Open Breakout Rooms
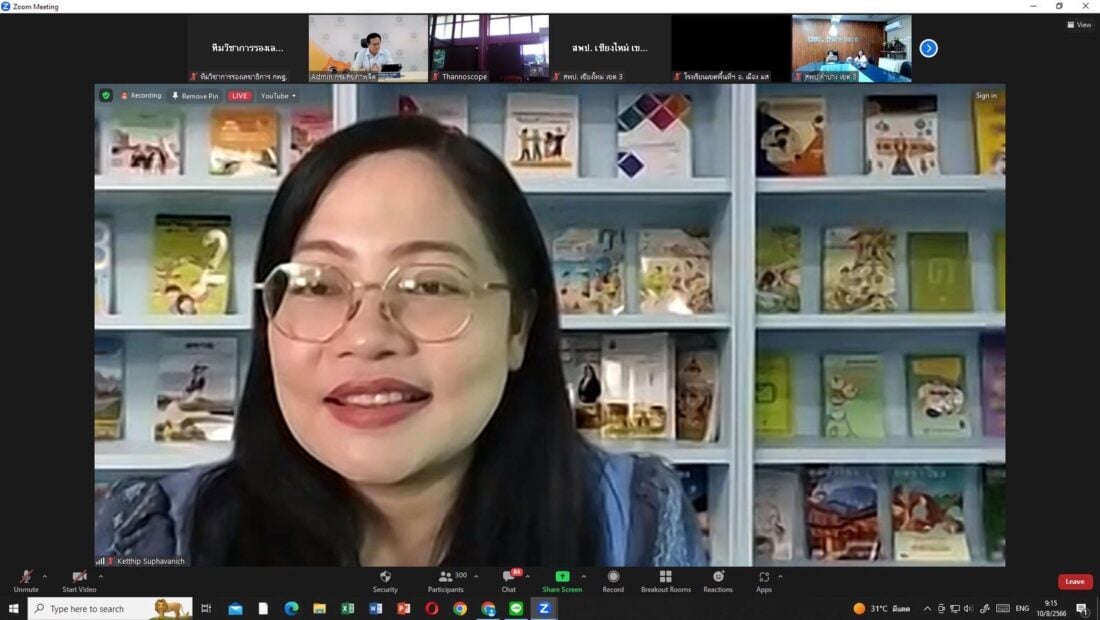This screenshot has width=1100, height=620. point(666,579)
